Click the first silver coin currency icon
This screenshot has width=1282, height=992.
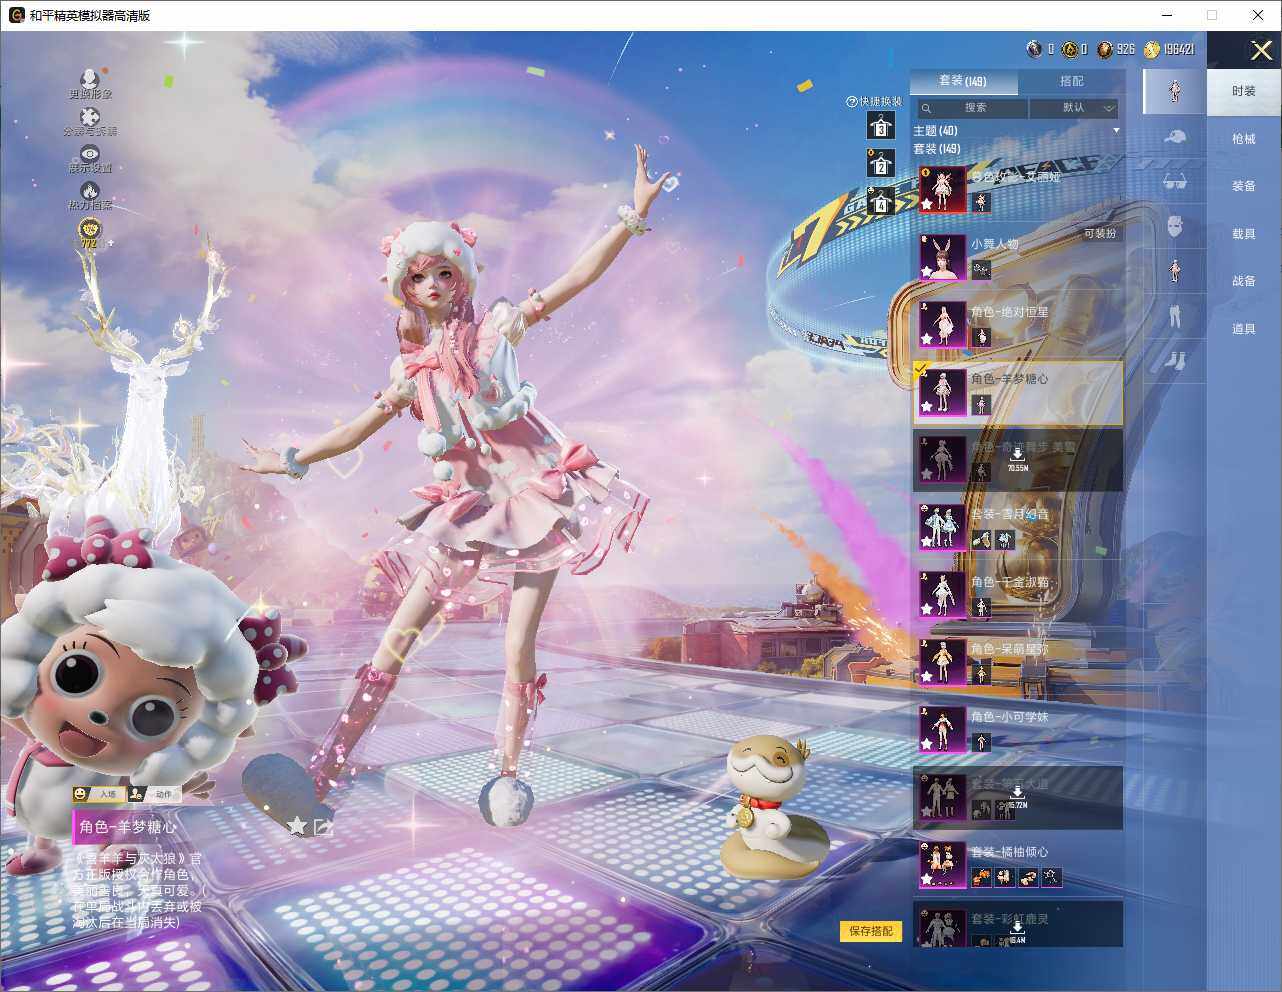pyautogui.click(x=1035, y=49)
